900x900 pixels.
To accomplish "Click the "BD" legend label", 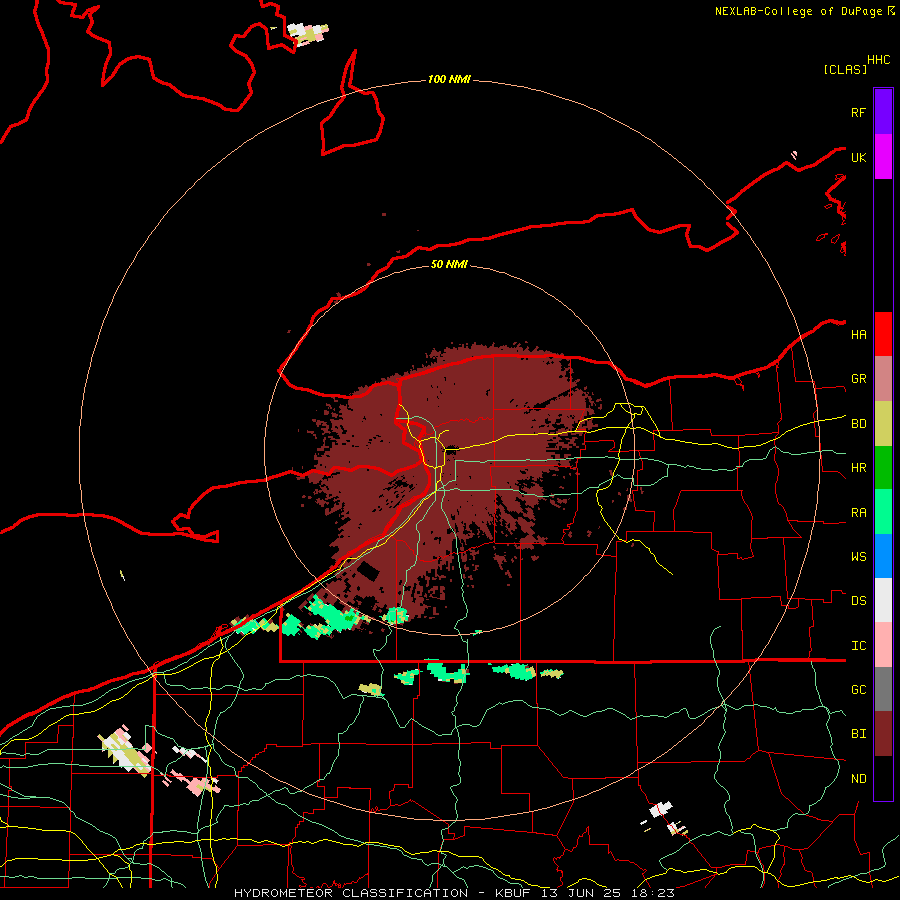I will pyautogui.click(x=858, y=424).
